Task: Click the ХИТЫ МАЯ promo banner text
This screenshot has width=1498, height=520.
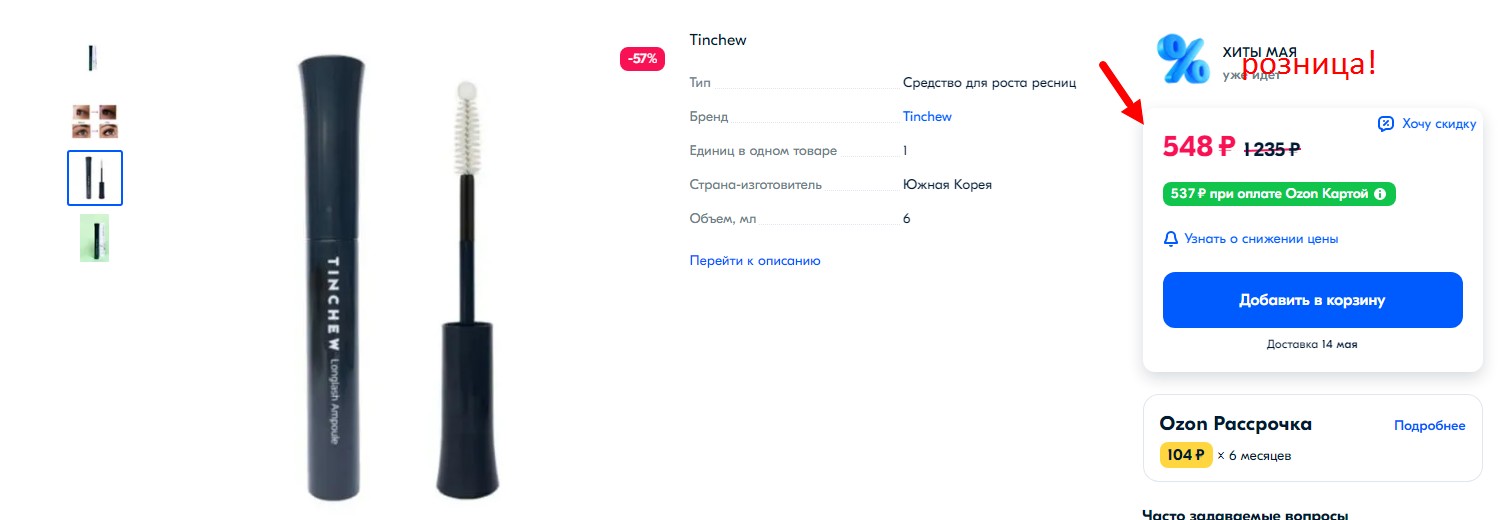Action: pos(1259,52)
